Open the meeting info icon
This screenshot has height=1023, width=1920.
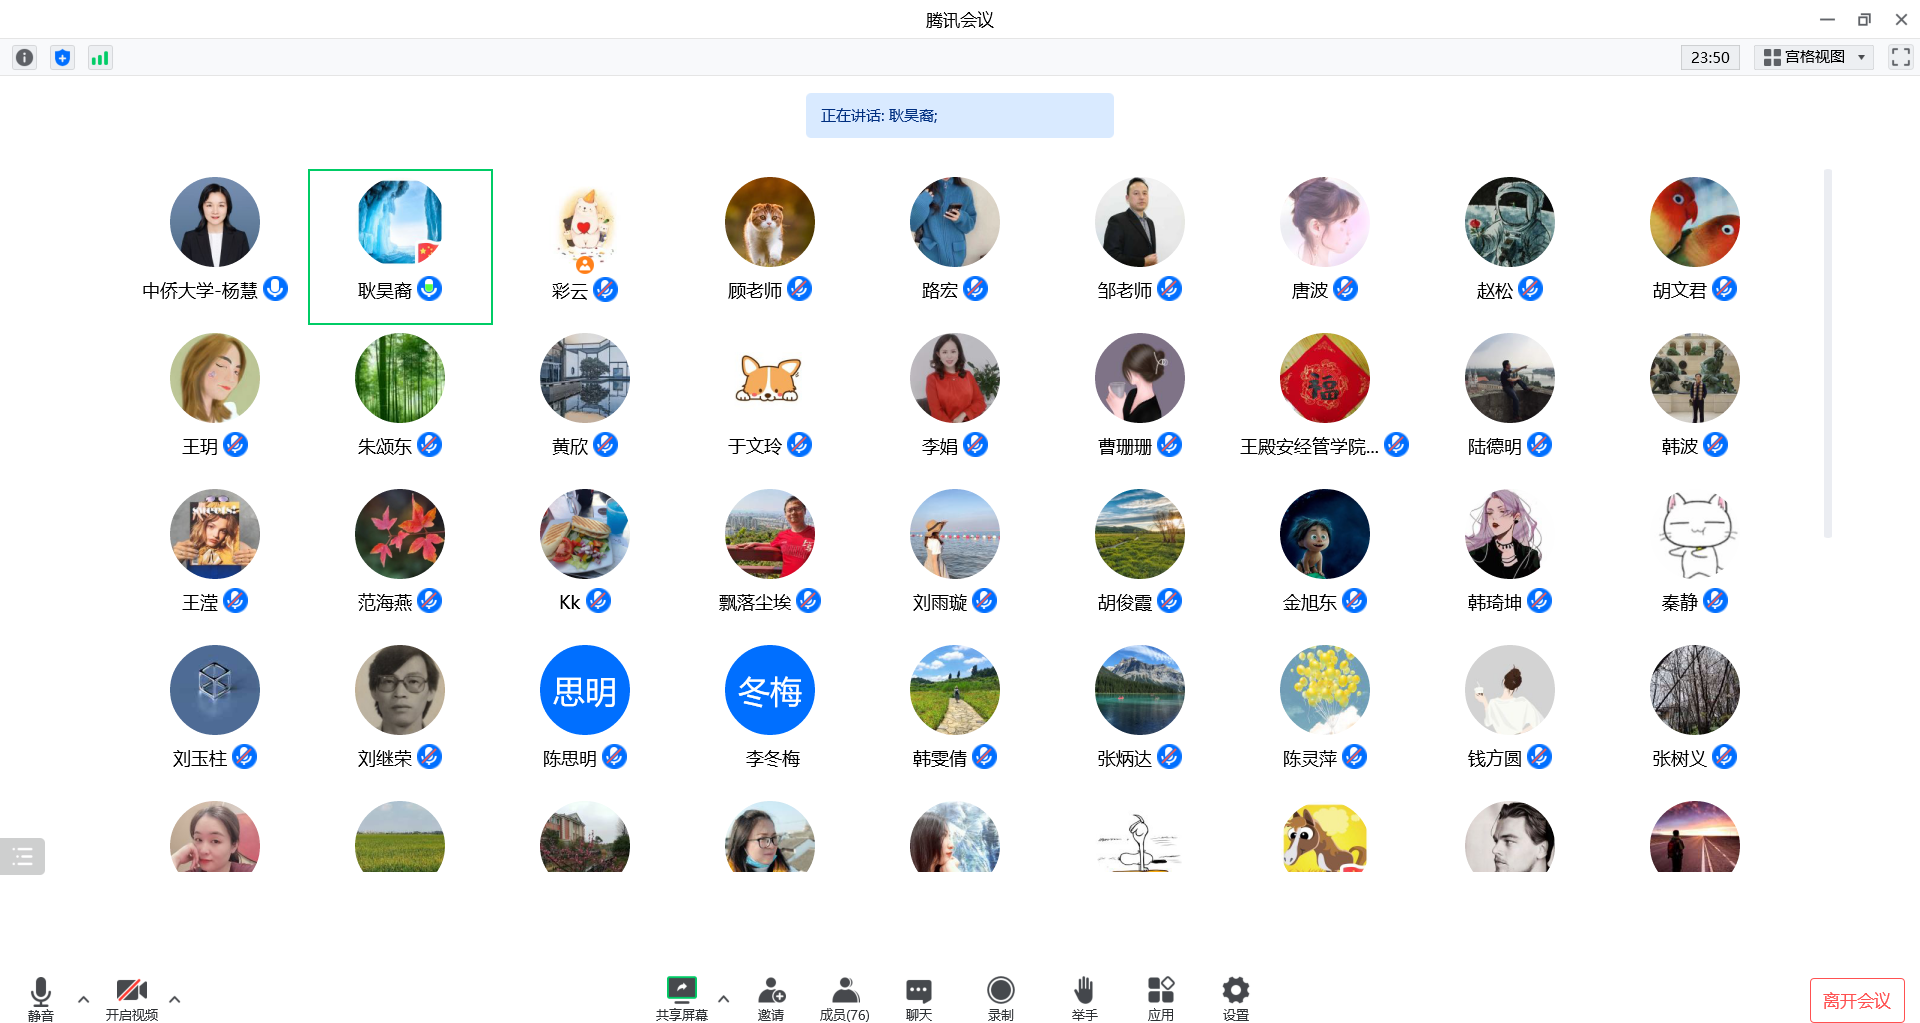pos(25,58)
